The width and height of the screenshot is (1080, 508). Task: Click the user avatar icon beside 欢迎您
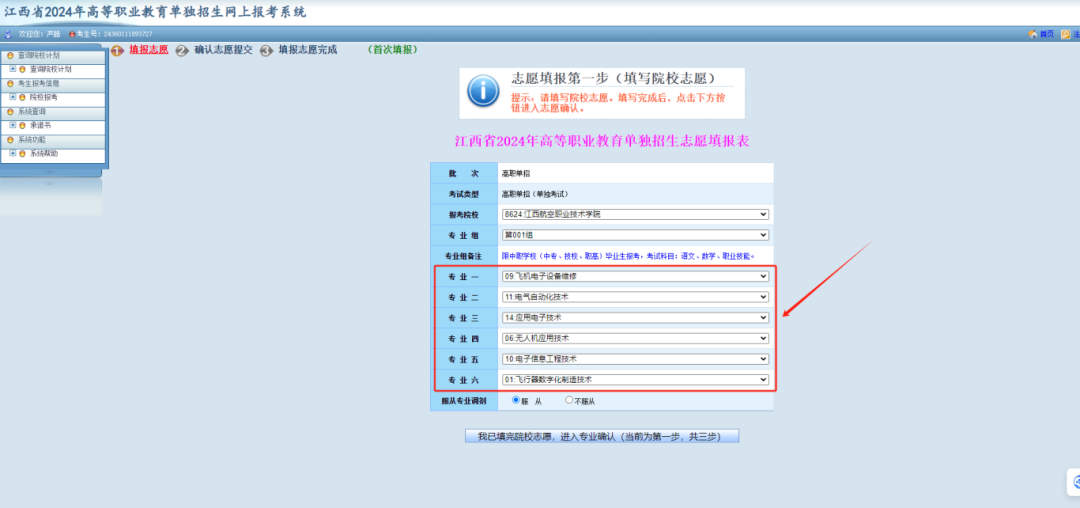(x=9, y=34)
